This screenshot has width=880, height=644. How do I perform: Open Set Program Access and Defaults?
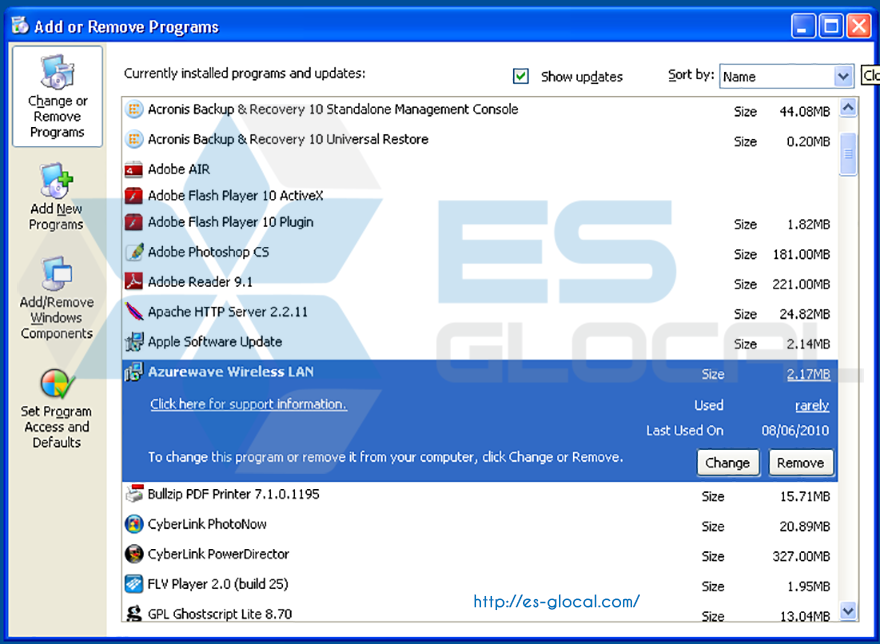(x=56, y=409)
